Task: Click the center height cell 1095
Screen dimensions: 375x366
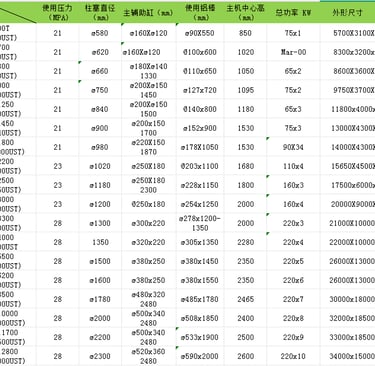Action: pos(245,90)
